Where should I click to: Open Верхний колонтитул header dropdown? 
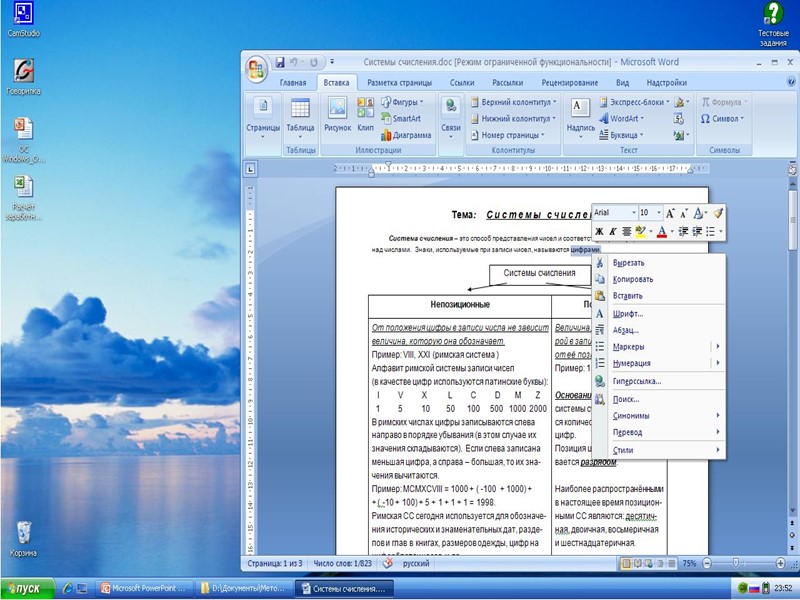coord(513,102)
